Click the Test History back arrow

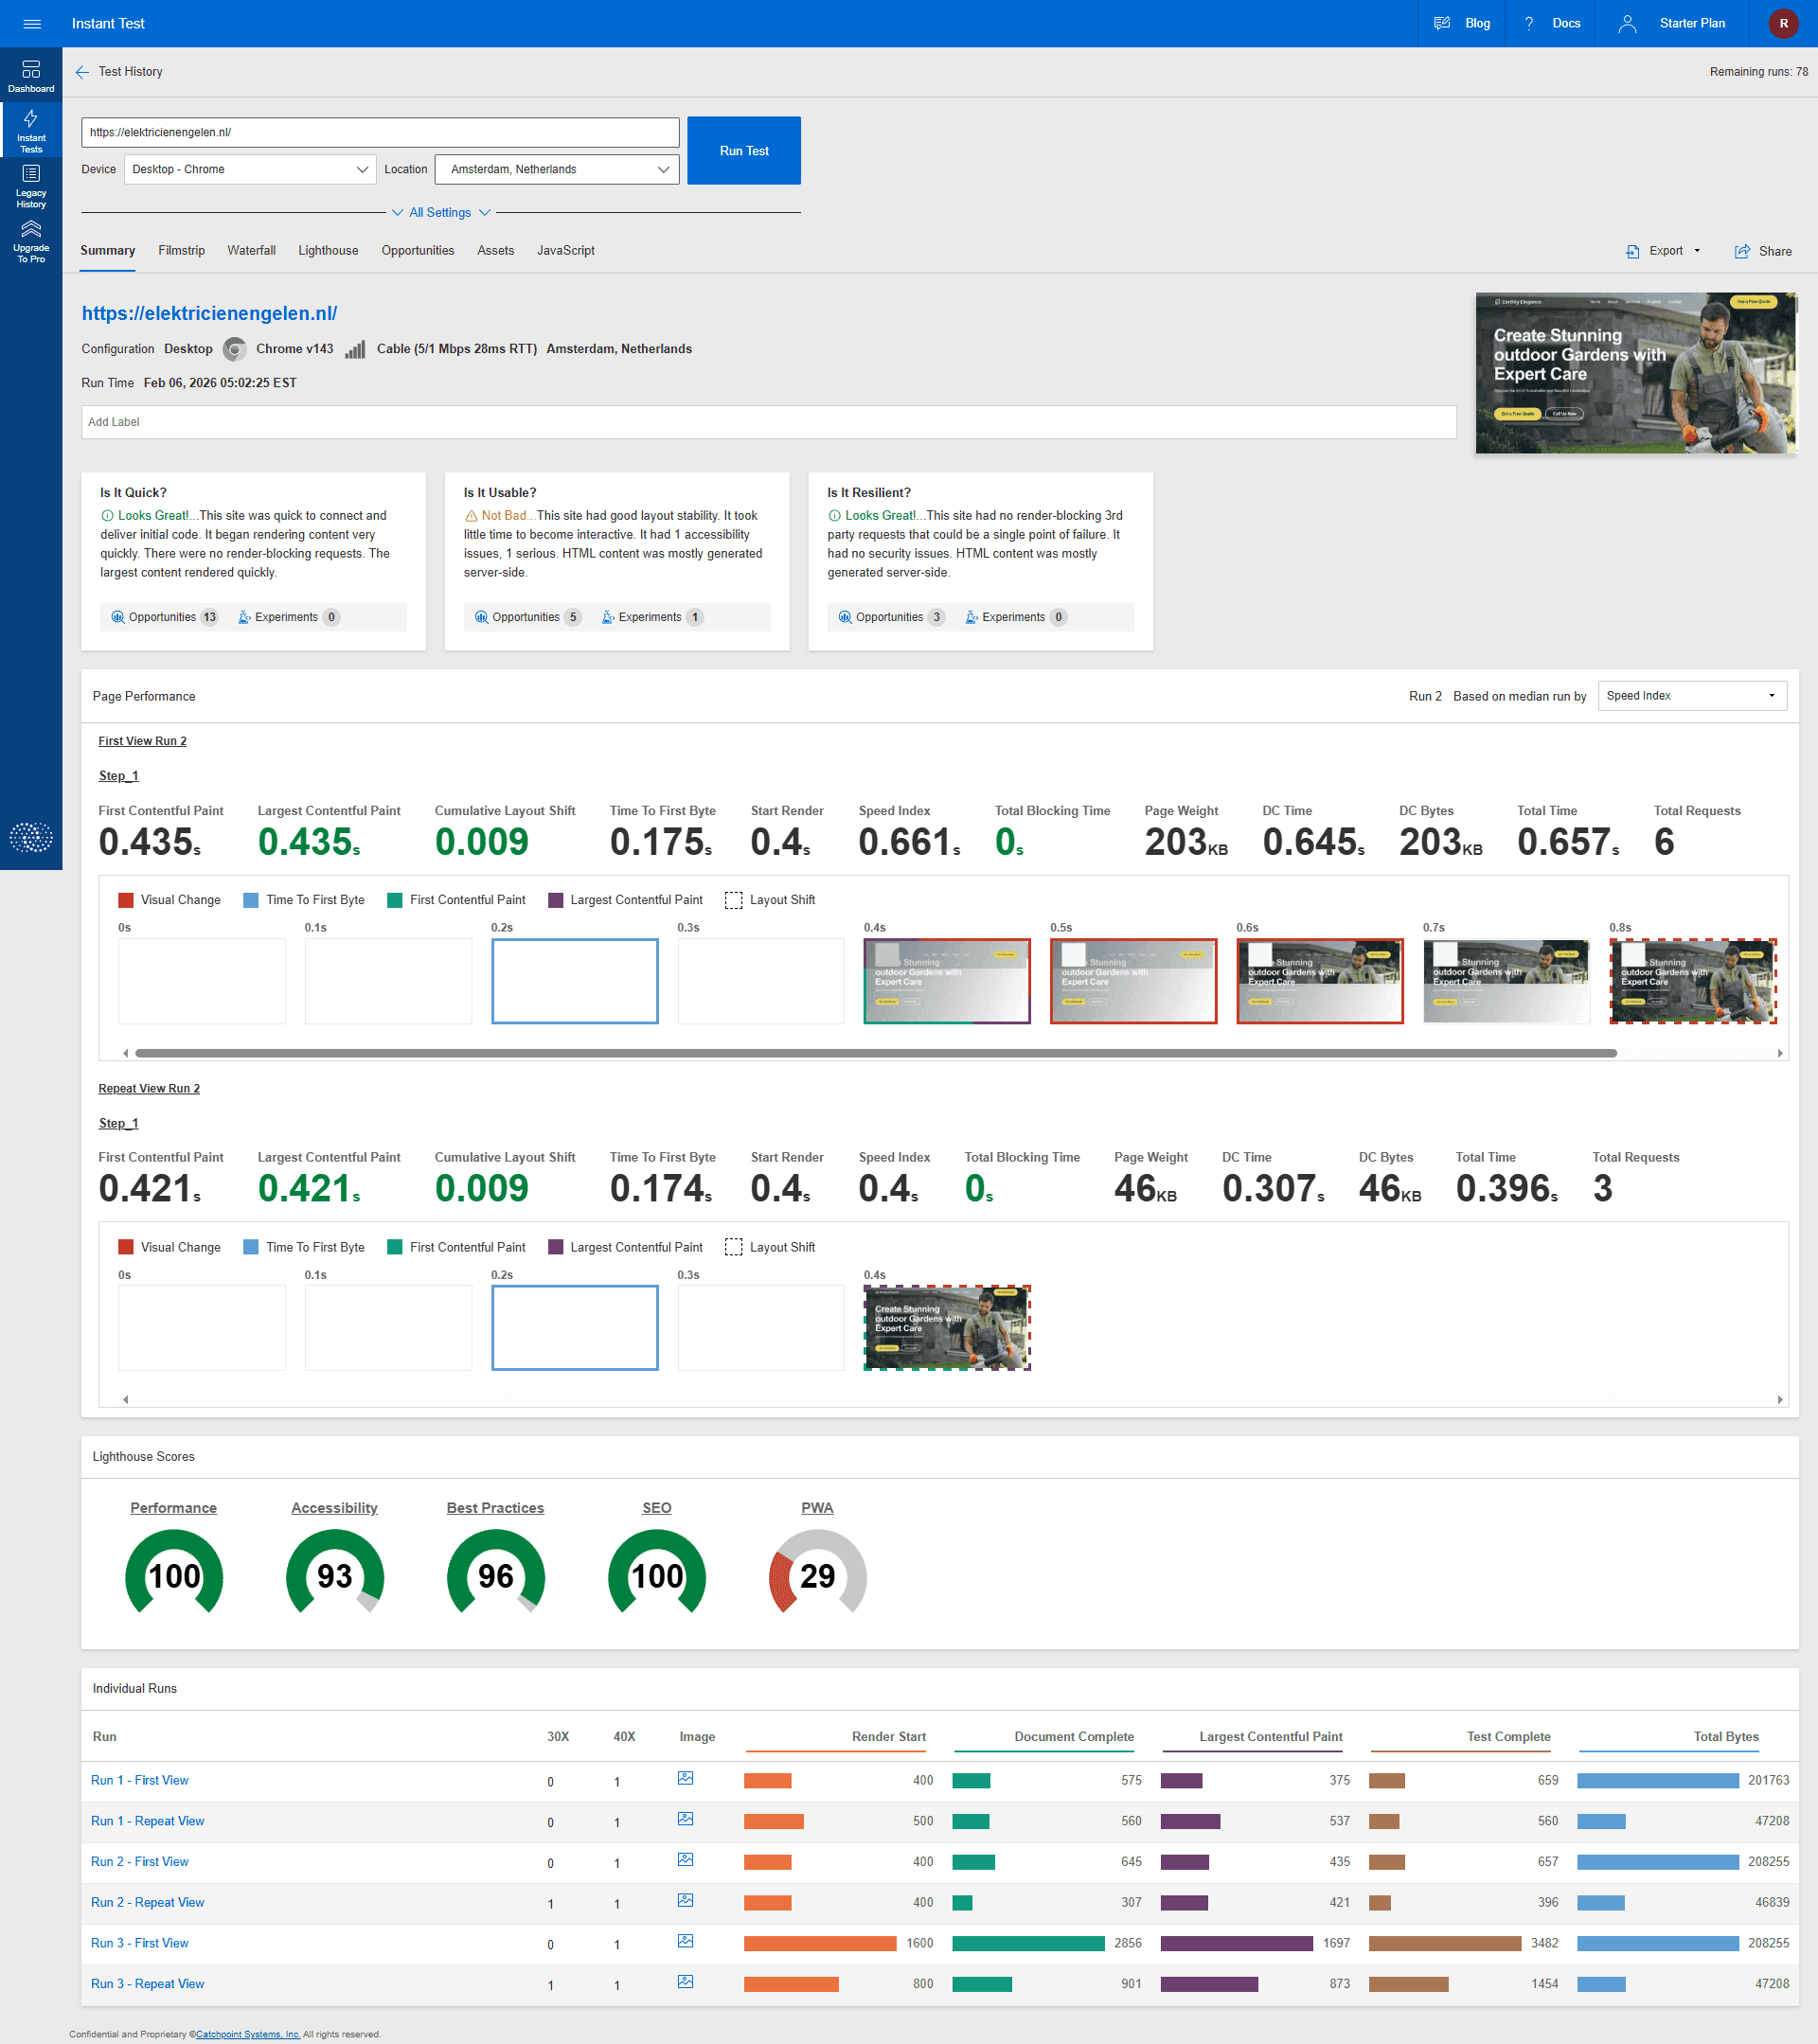(x=82, y=72)
